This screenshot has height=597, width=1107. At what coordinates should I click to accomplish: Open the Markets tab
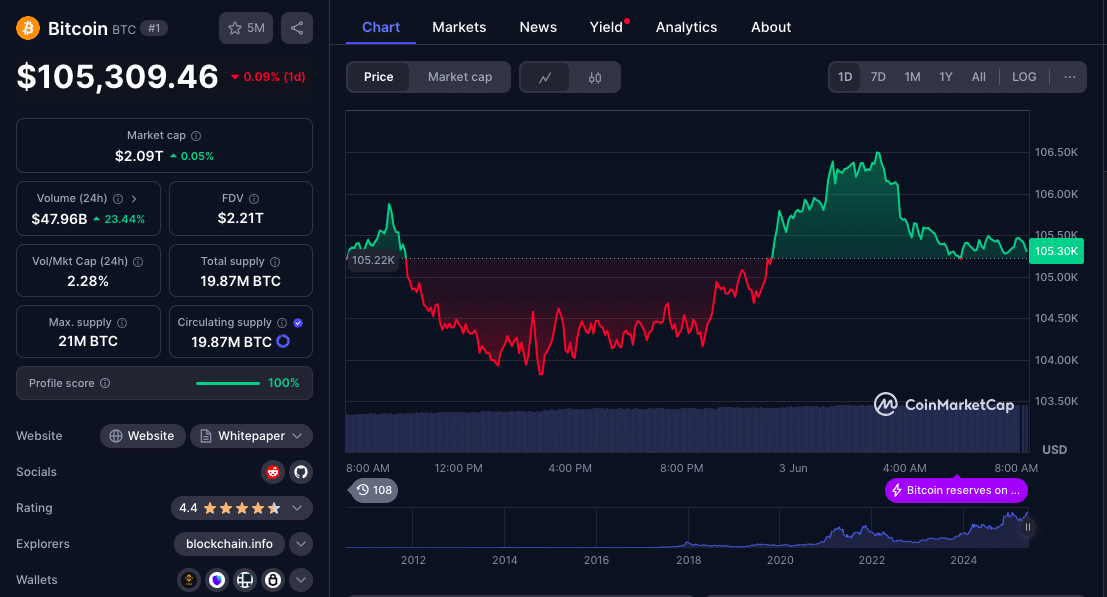pos(459,28)
